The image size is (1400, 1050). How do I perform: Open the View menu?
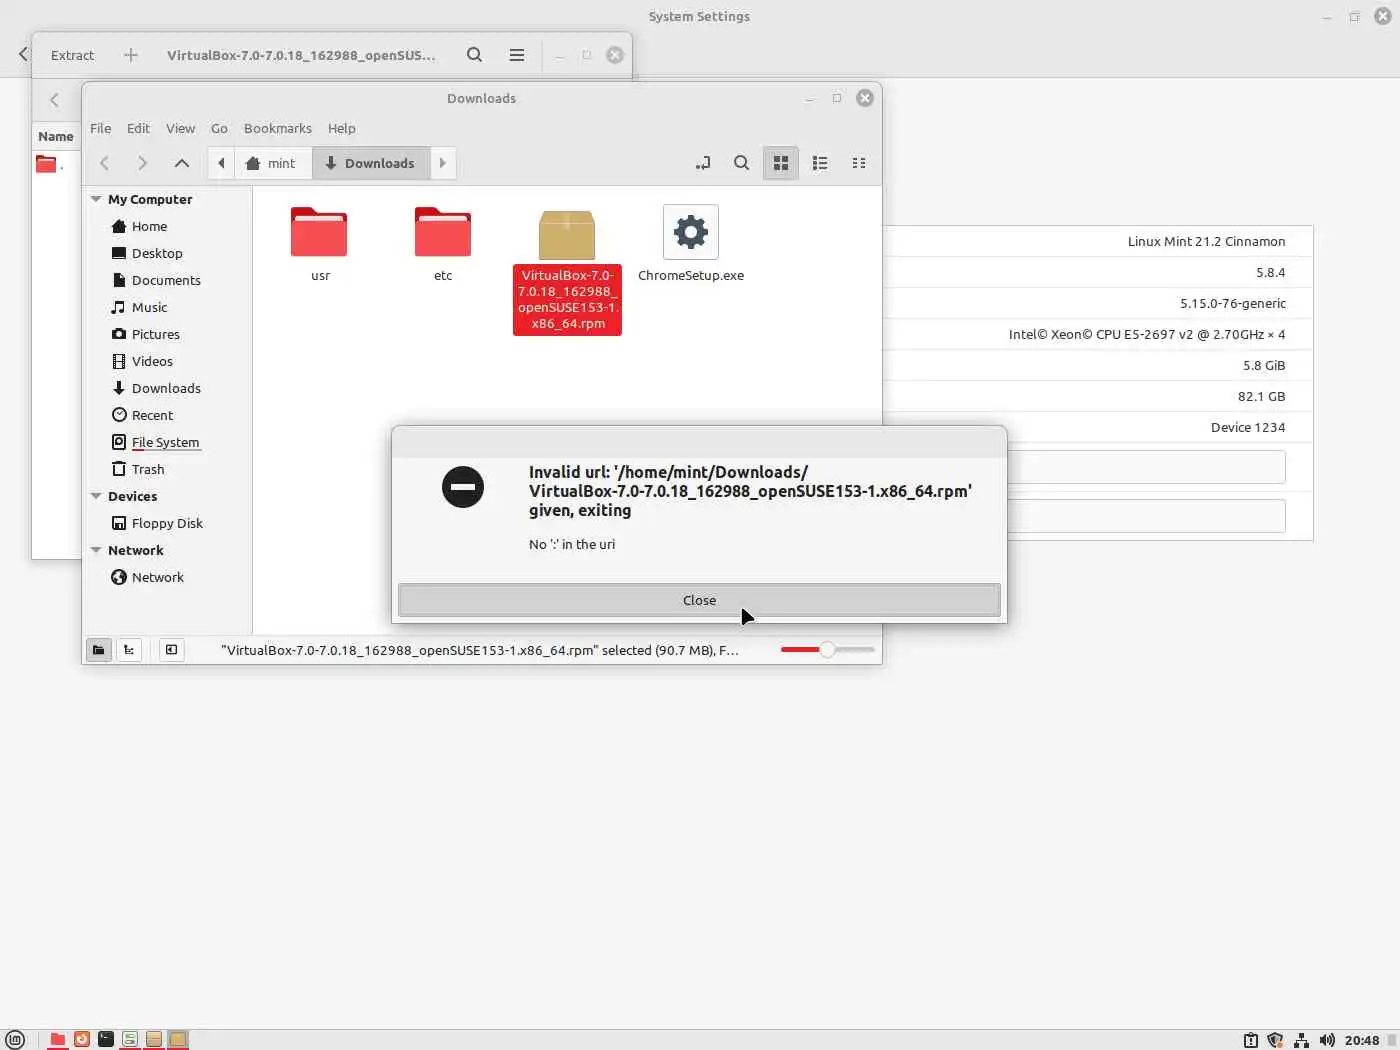pyautogui.click(x=180, y=128)
